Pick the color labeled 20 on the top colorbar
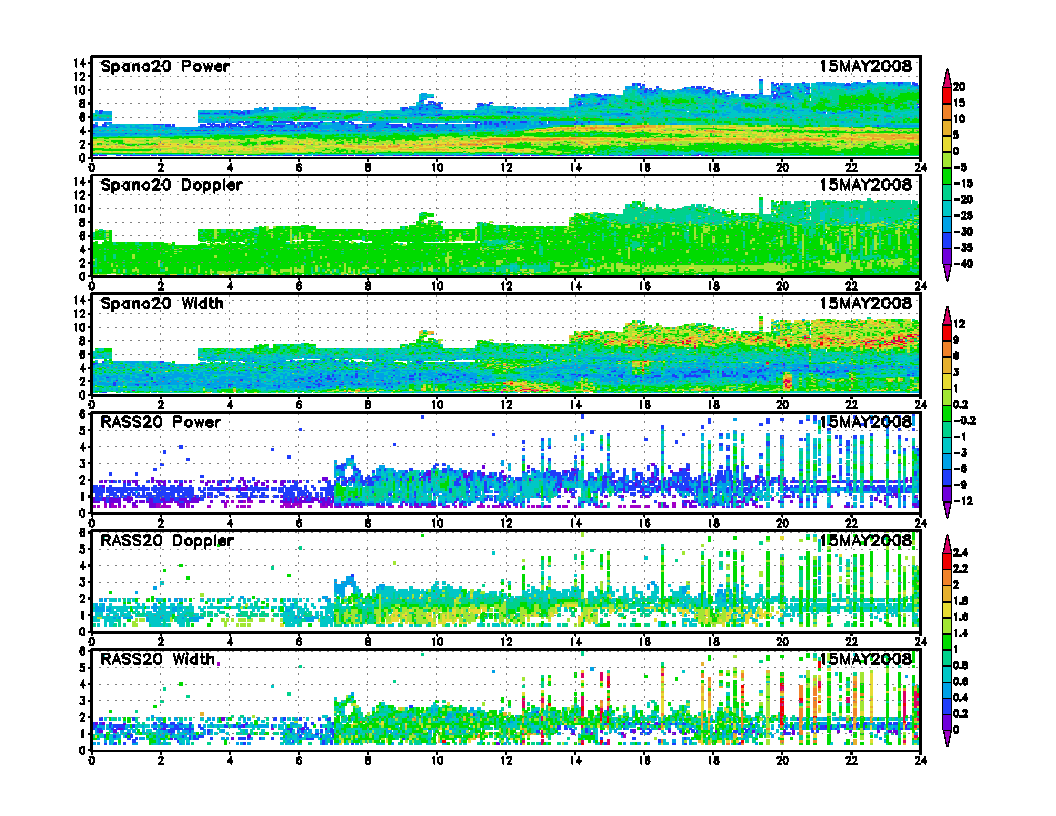This screenshot has width=1056, height=816. tap(946, 86)
